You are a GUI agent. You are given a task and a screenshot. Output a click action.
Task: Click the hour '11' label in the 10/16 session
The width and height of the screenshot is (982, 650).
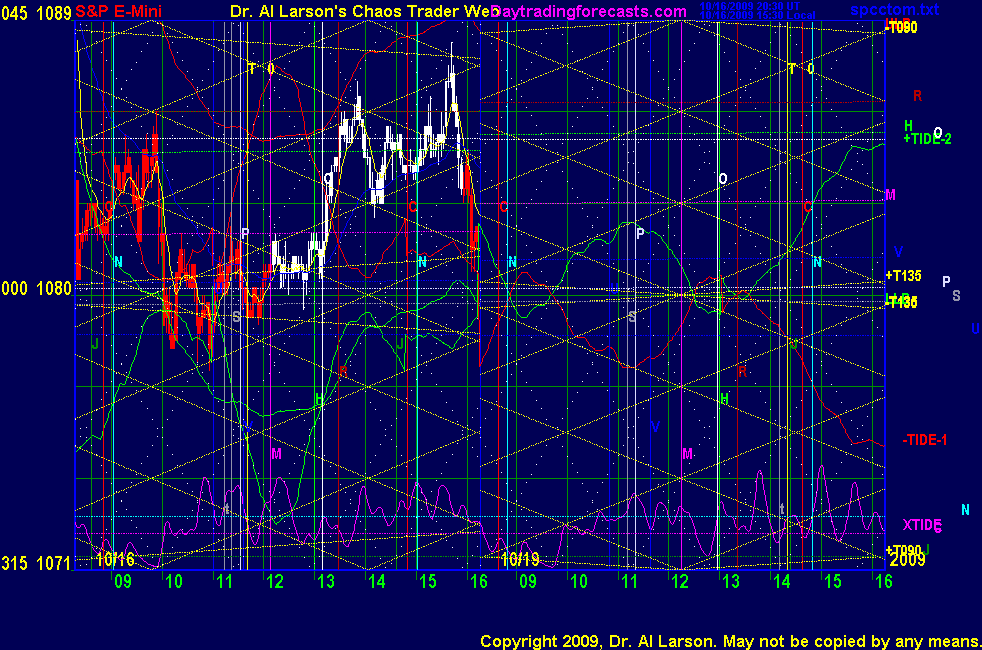coord(224,582)
